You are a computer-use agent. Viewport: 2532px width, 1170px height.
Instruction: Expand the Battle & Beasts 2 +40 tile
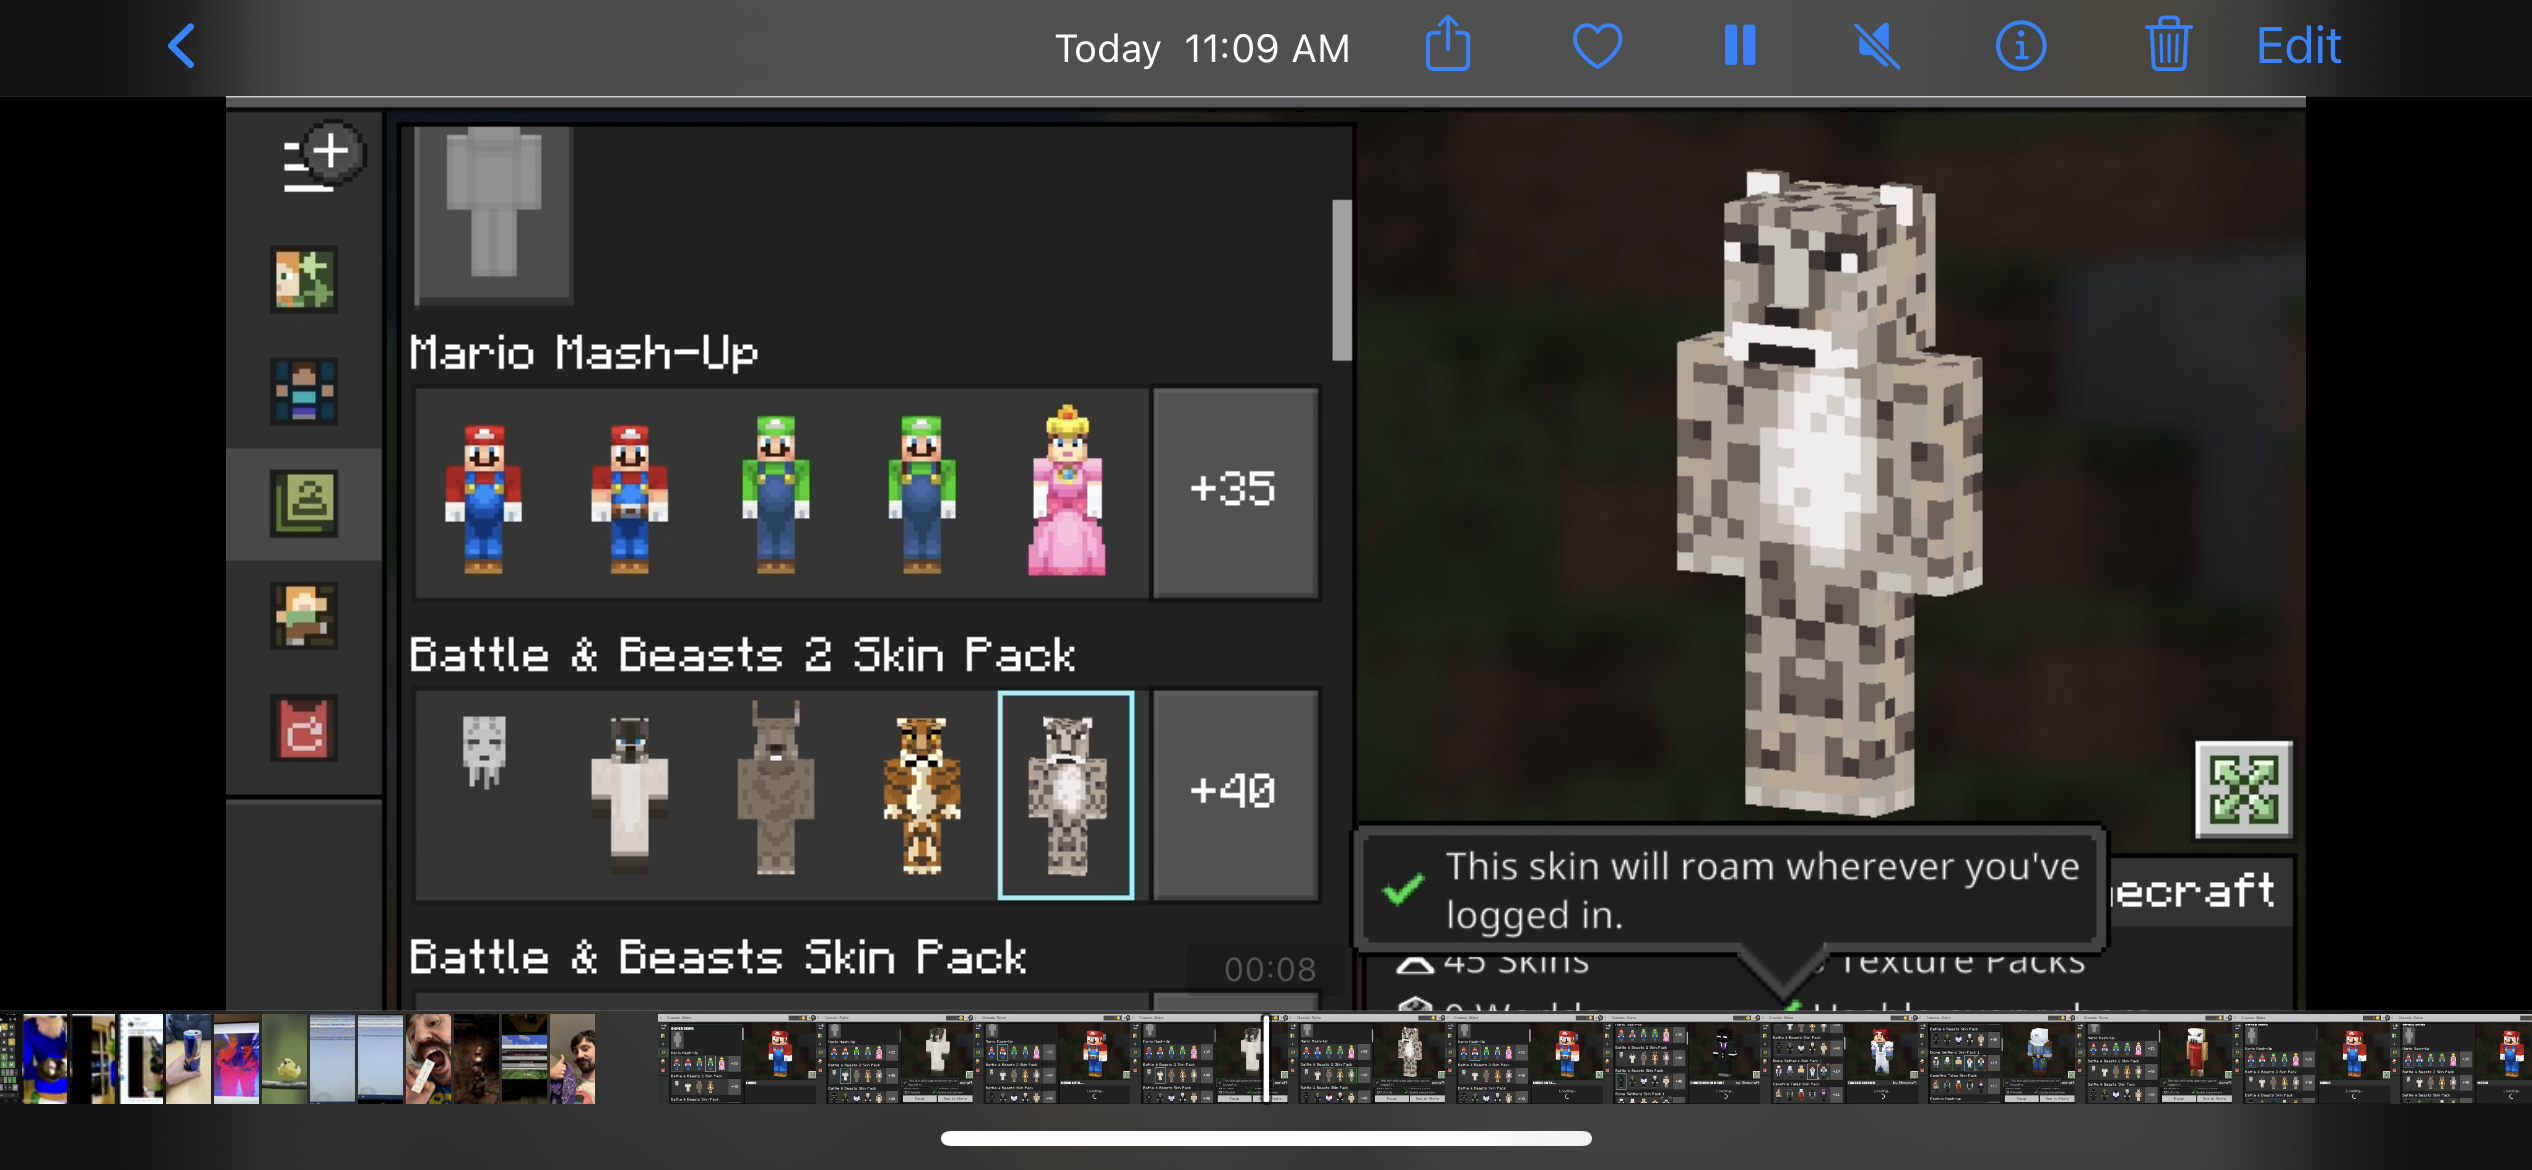tap(1234, 793)
